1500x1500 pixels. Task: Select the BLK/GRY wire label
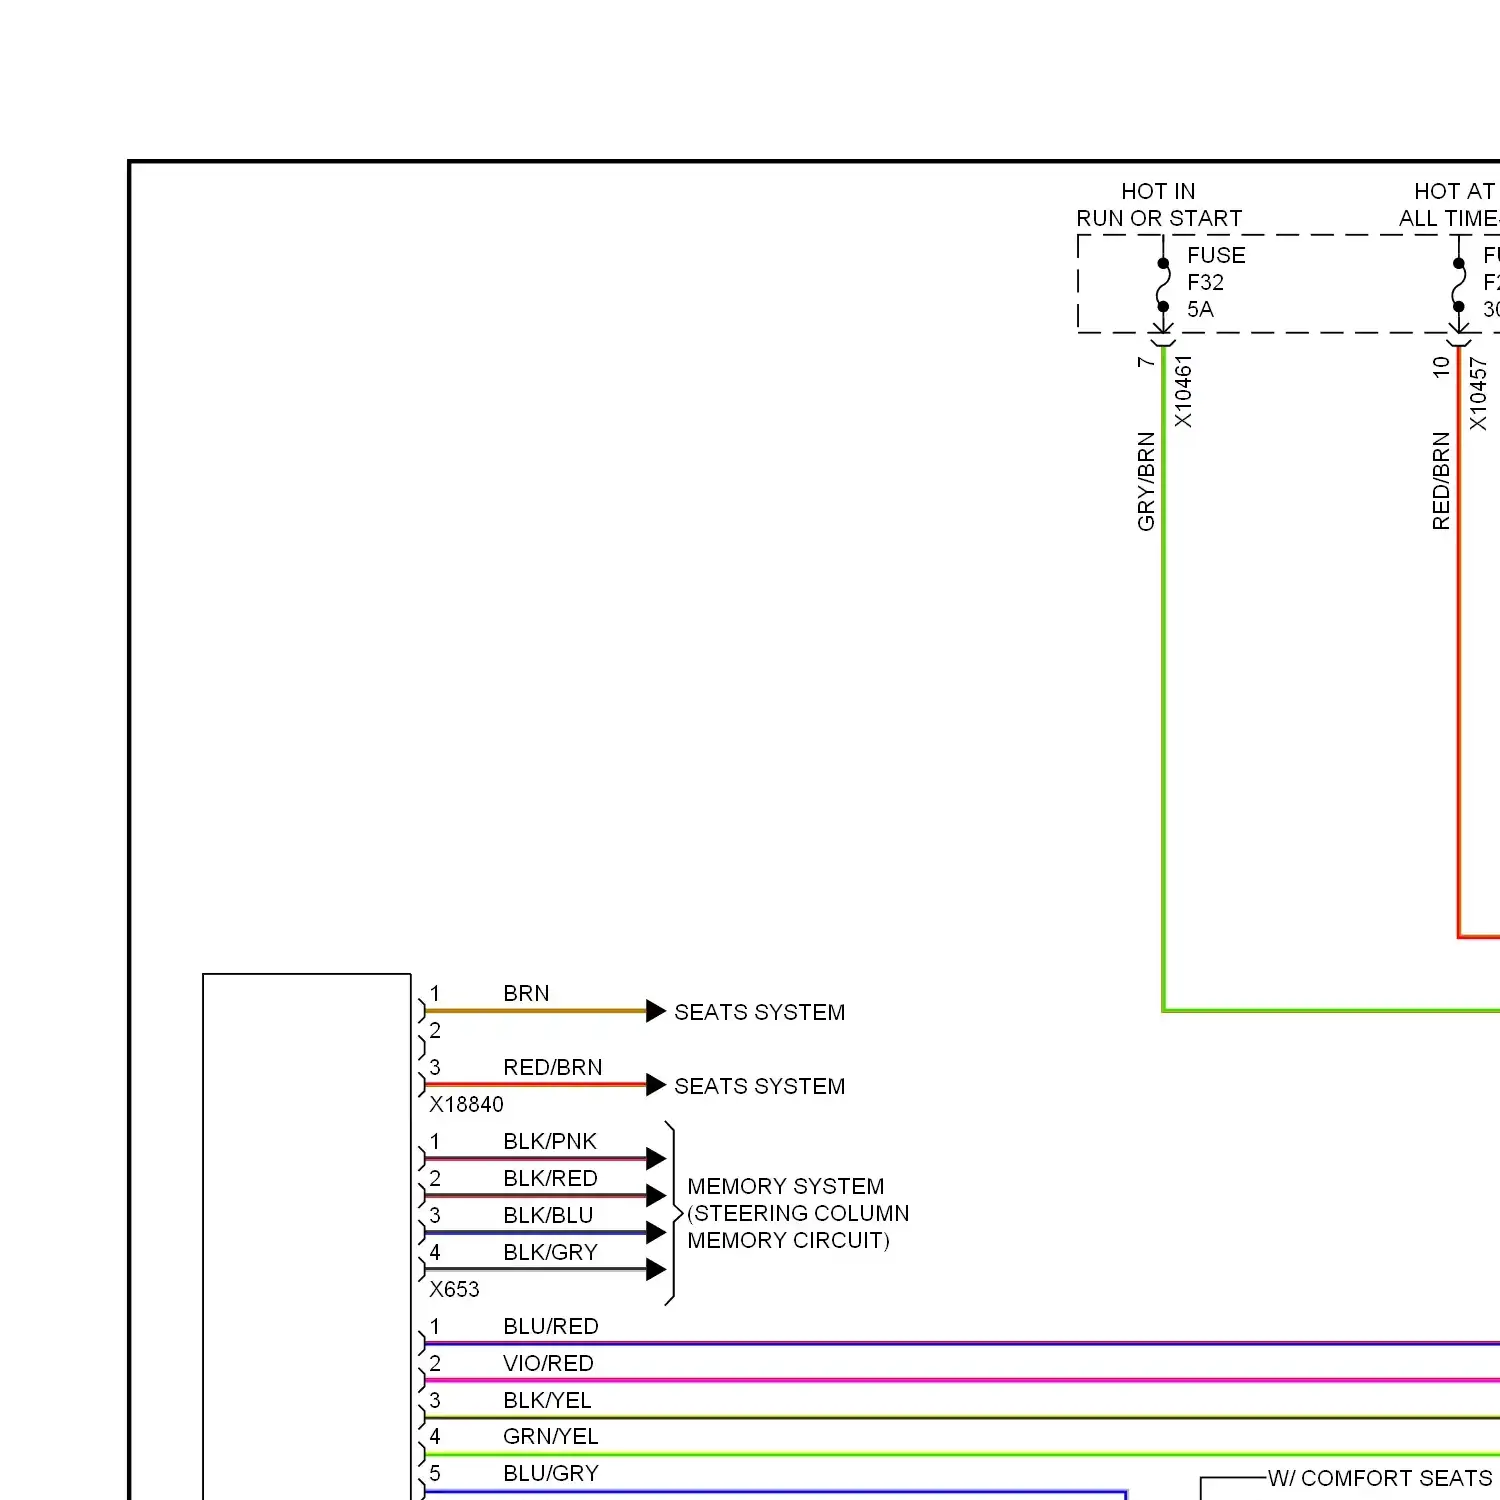(550, 1252)
